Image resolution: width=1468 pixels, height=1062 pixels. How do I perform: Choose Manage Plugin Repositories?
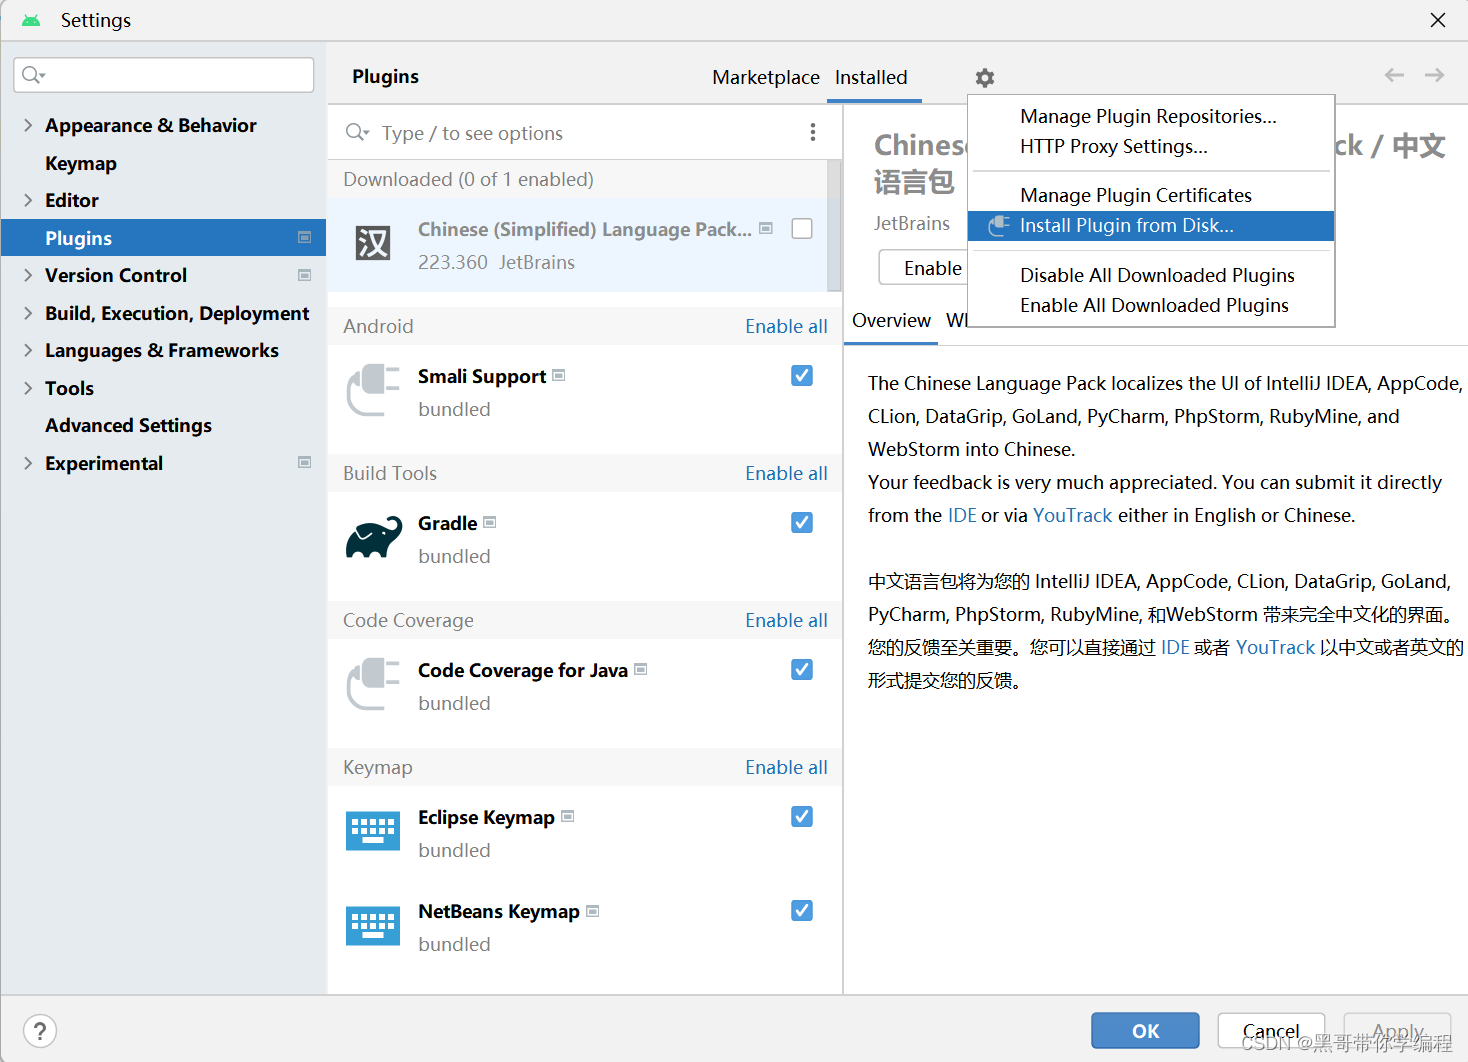(x=1151, y=116)
